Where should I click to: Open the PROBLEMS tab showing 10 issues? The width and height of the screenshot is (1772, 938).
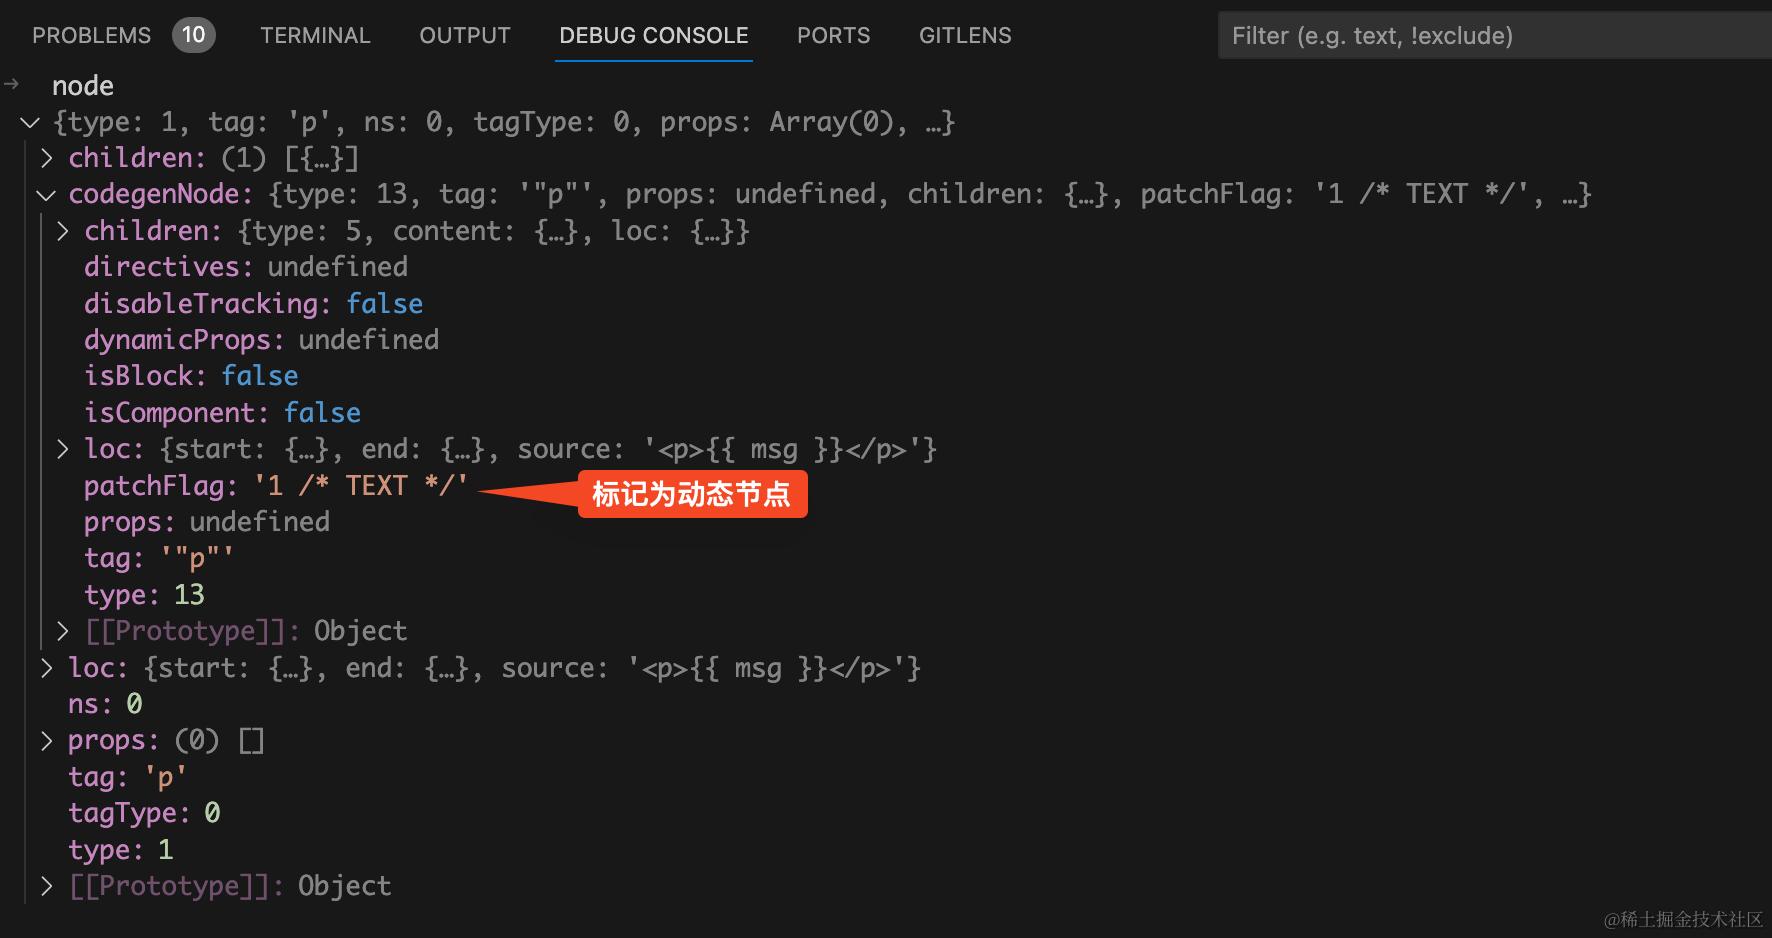coord(91,35)
